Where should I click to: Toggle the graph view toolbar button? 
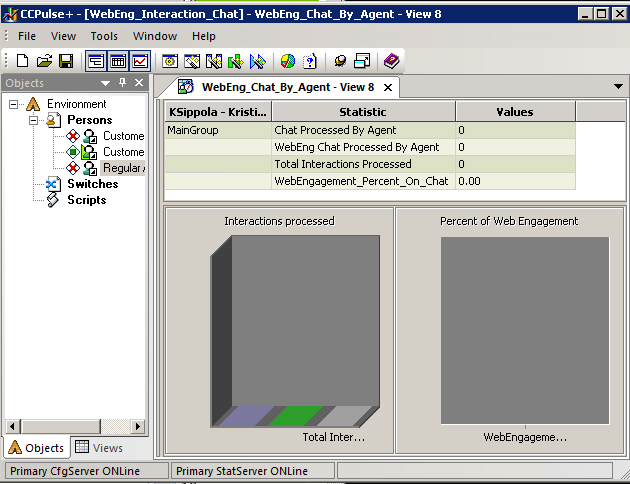(140, 62)
